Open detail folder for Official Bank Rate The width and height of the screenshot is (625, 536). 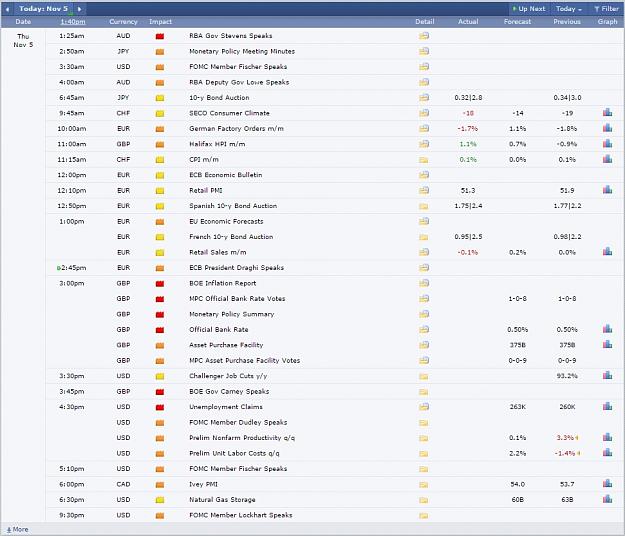click(424, 330)
